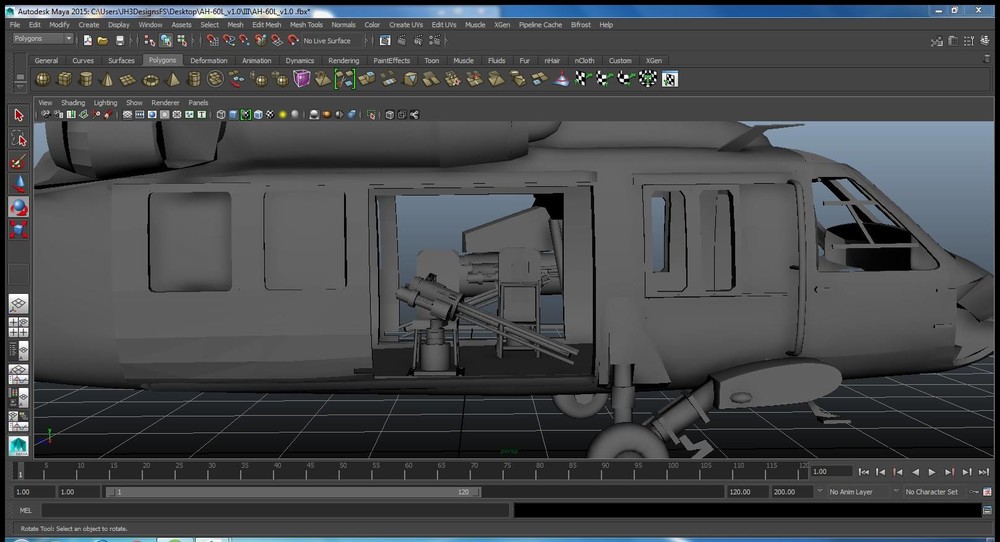
Task: Create a polygon sphere from shelf
Action: [43, 79]
